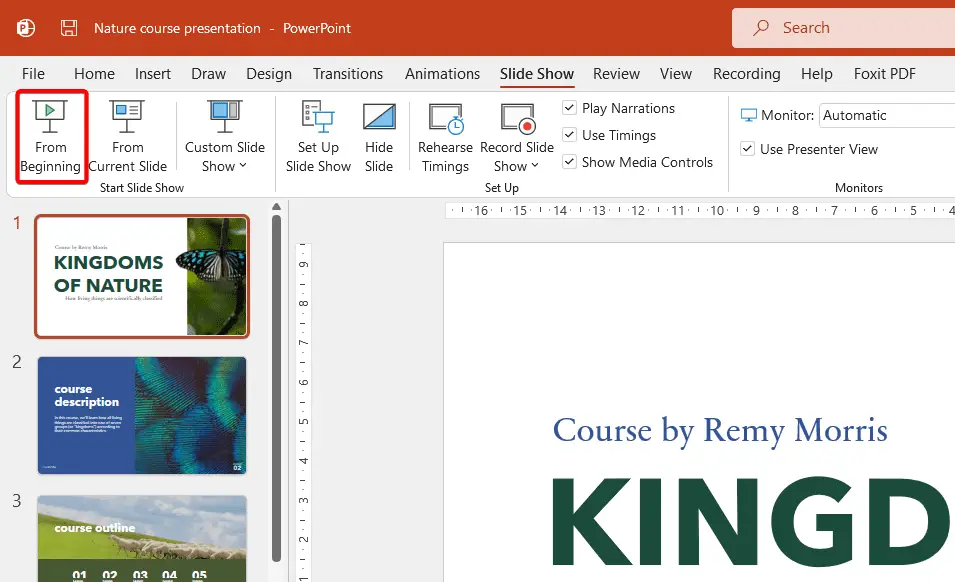Start slide show From Beginning
The height and width of the screenshot is (582, 955).
coord(51,137)
